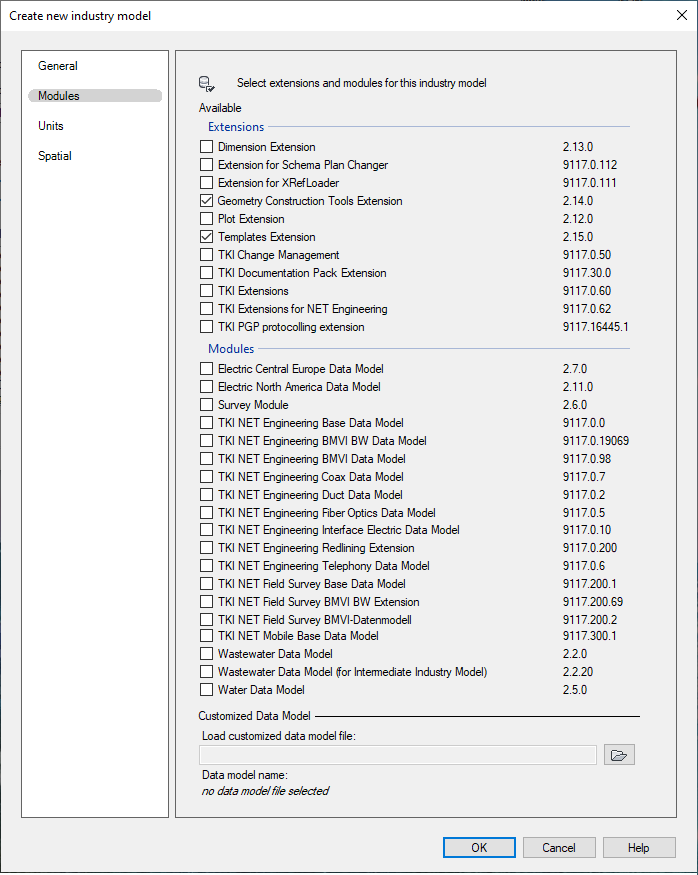The height and width of the screenshot is (875, 698).
Task: Click the Extensions section heading
Action: pyautogui.click(x=236, y=127)
